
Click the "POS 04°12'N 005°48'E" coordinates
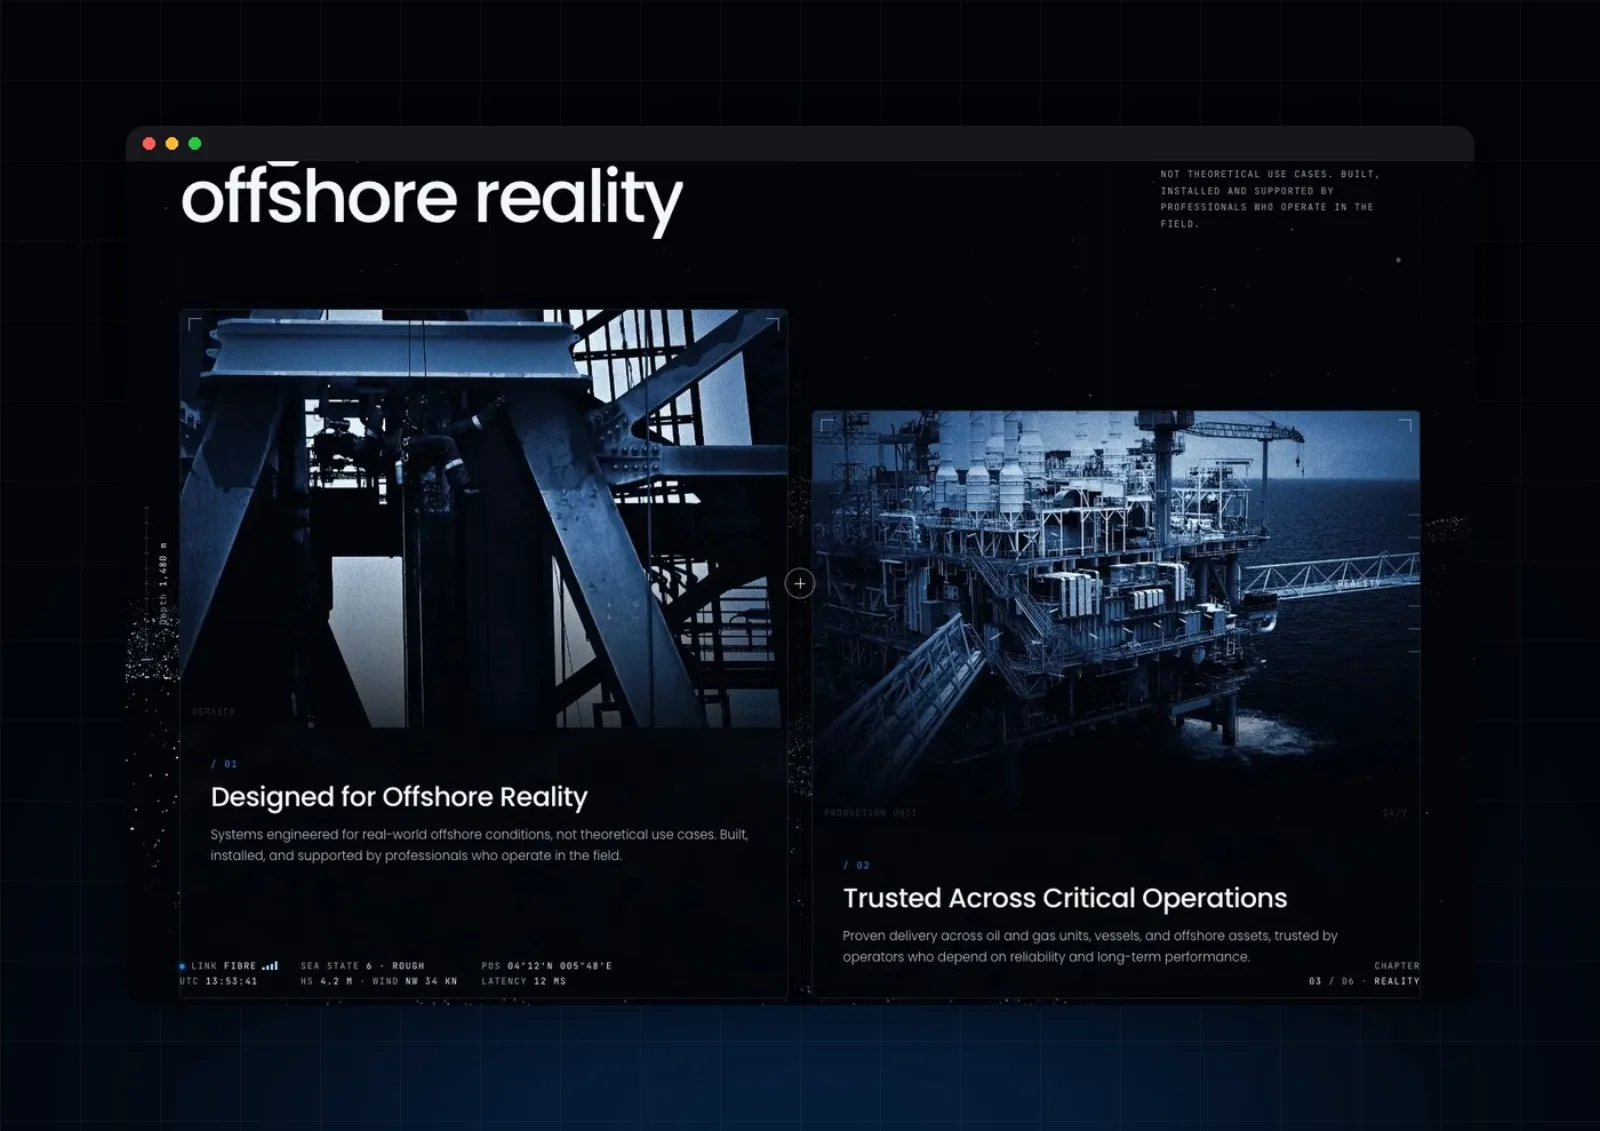(547, 966)
